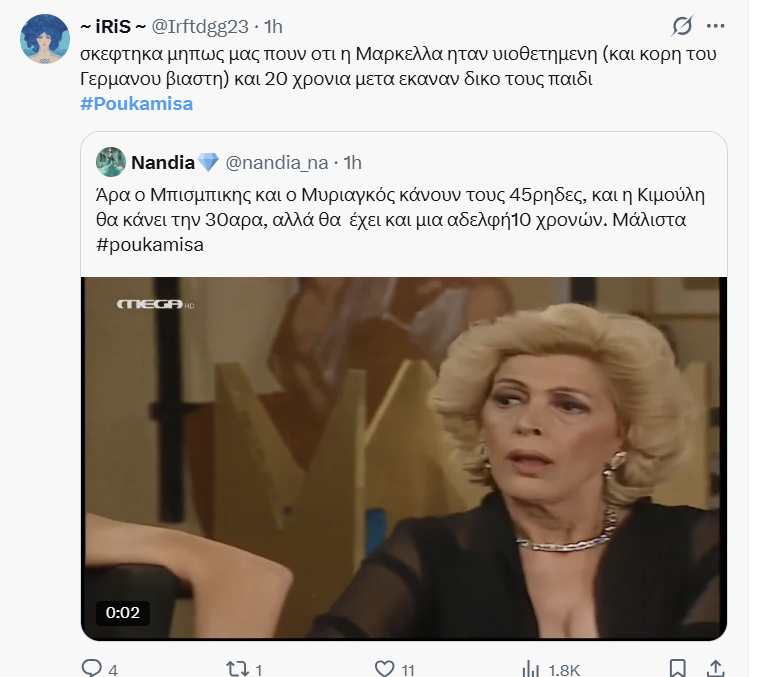The height and width of the screenshot is (677, 777).
Task: Click the Grok slashed-circle icon
Action: tap(682, 26)
